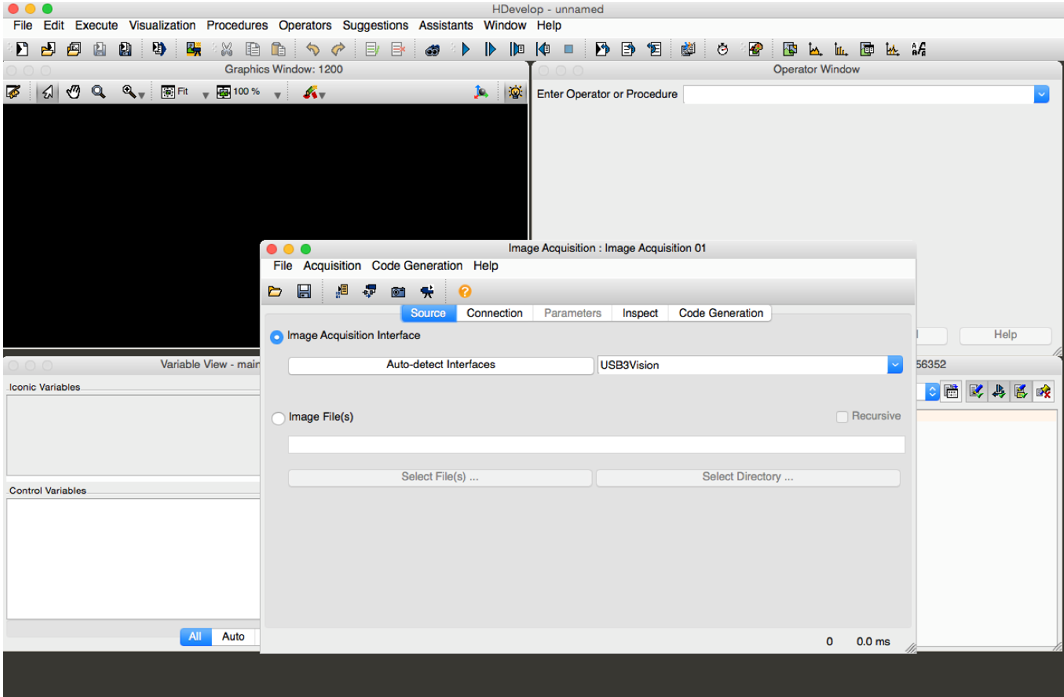Run the program with the play icon
Screen dimensions: 1064x697
pyautogui.click(x=466, y=49)
